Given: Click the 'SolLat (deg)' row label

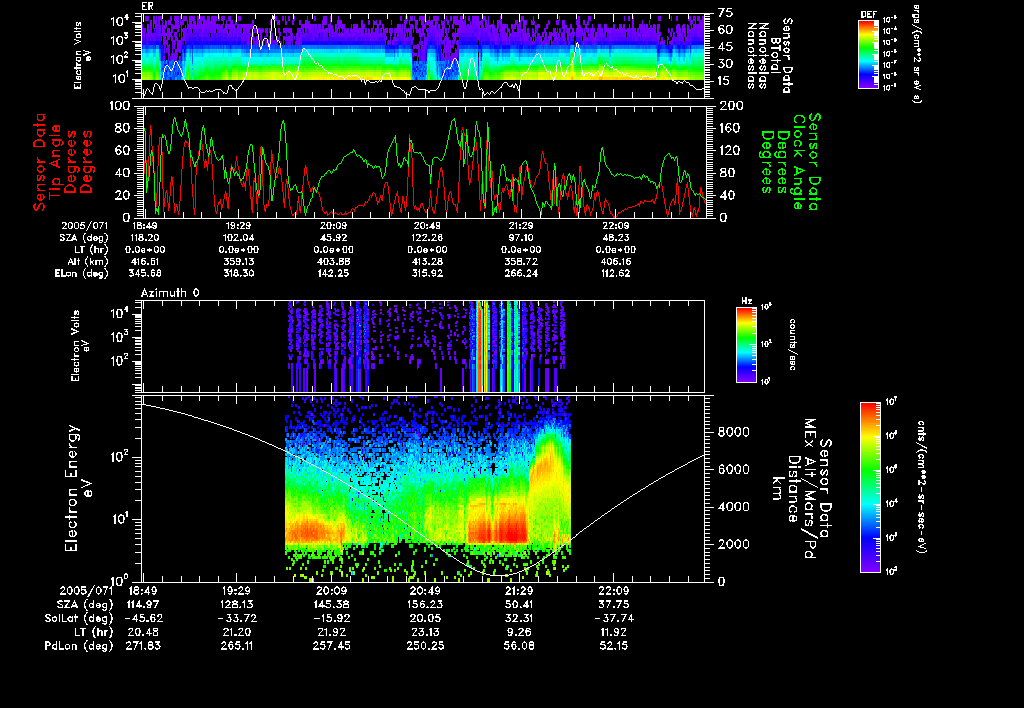Looking at the screenshot, I should tap(78, 619).
